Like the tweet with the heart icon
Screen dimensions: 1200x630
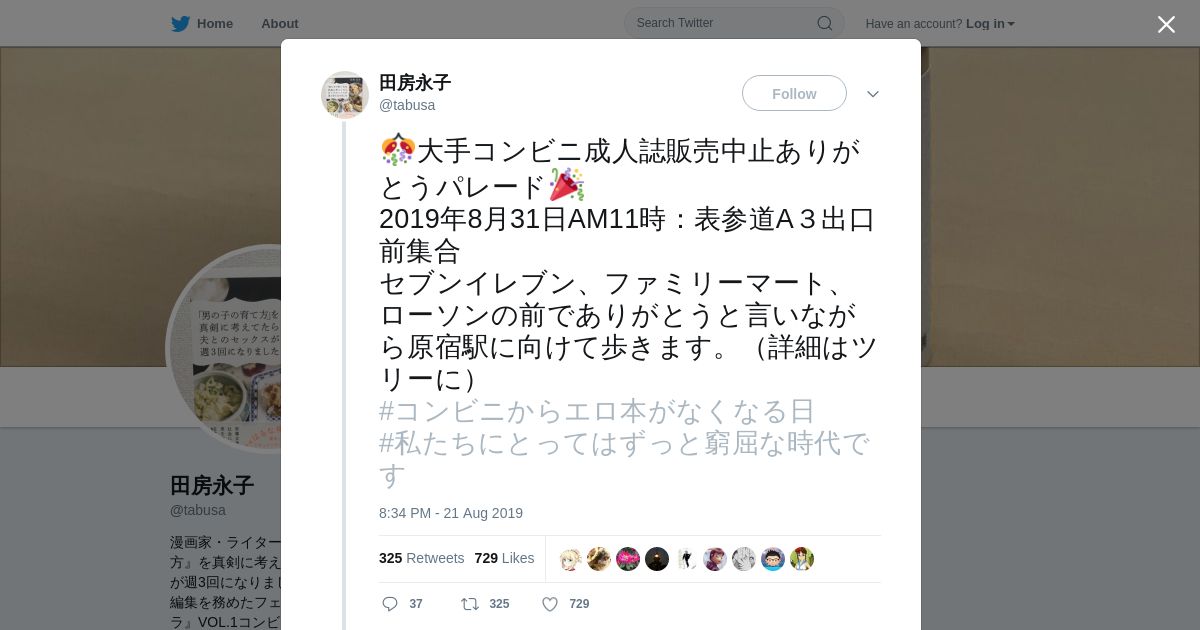[x=549, y=604]
